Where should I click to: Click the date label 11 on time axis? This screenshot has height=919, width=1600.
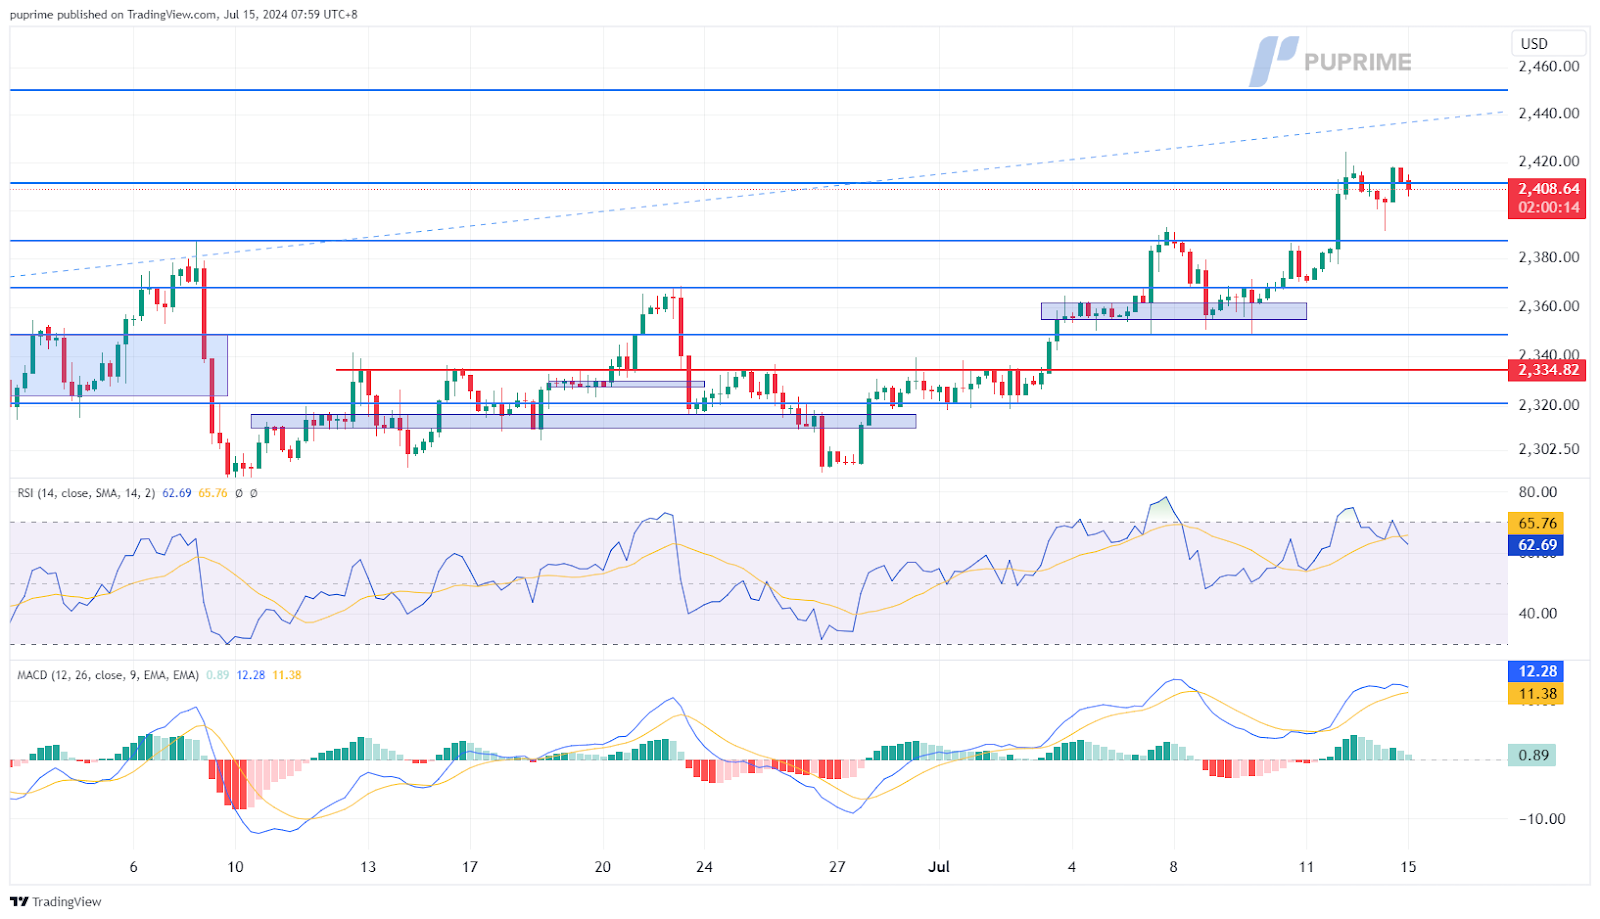pyautogui.click(x=1306, y=867)
